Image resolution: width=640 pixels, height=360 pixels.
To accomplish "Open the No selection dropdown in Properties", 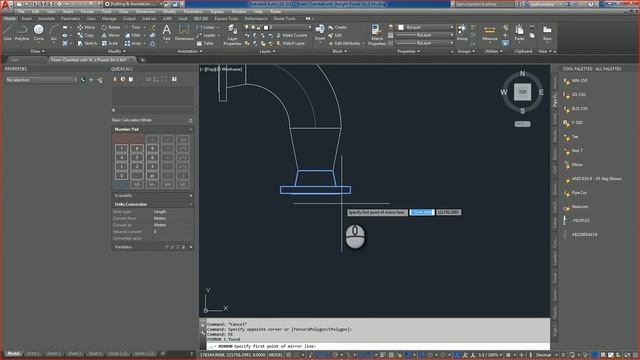I will (x=41, y=80).
